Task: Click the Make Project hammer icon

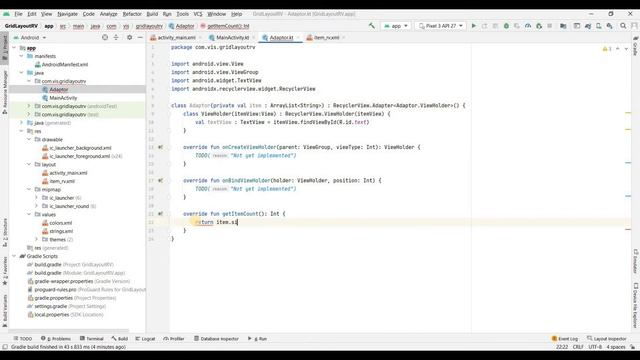Action: pos(371,26)
